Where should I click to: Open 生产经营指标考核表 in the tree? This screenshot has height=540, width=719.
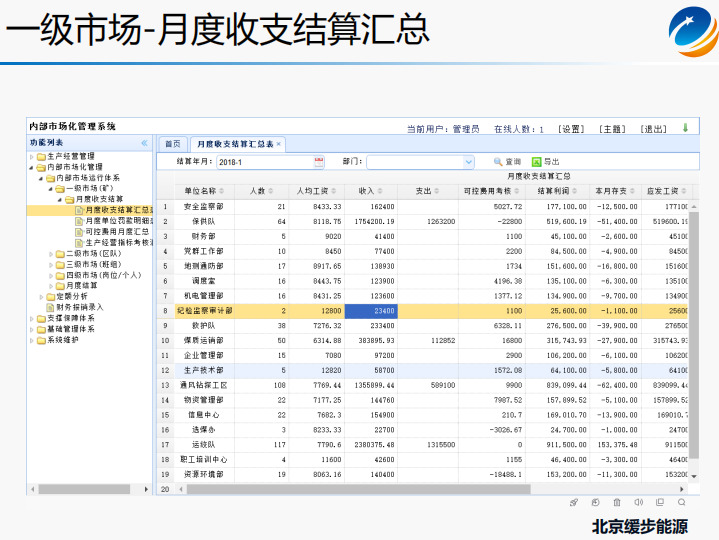point(119,242)
